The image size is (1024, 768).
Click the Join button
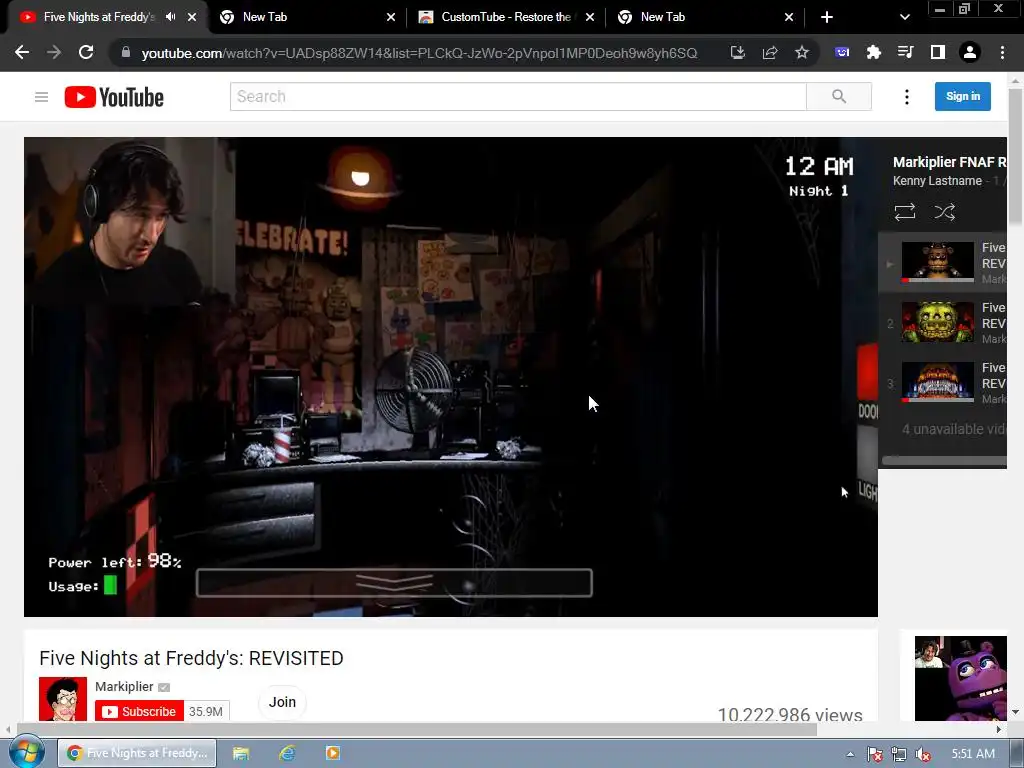(282, 702)
